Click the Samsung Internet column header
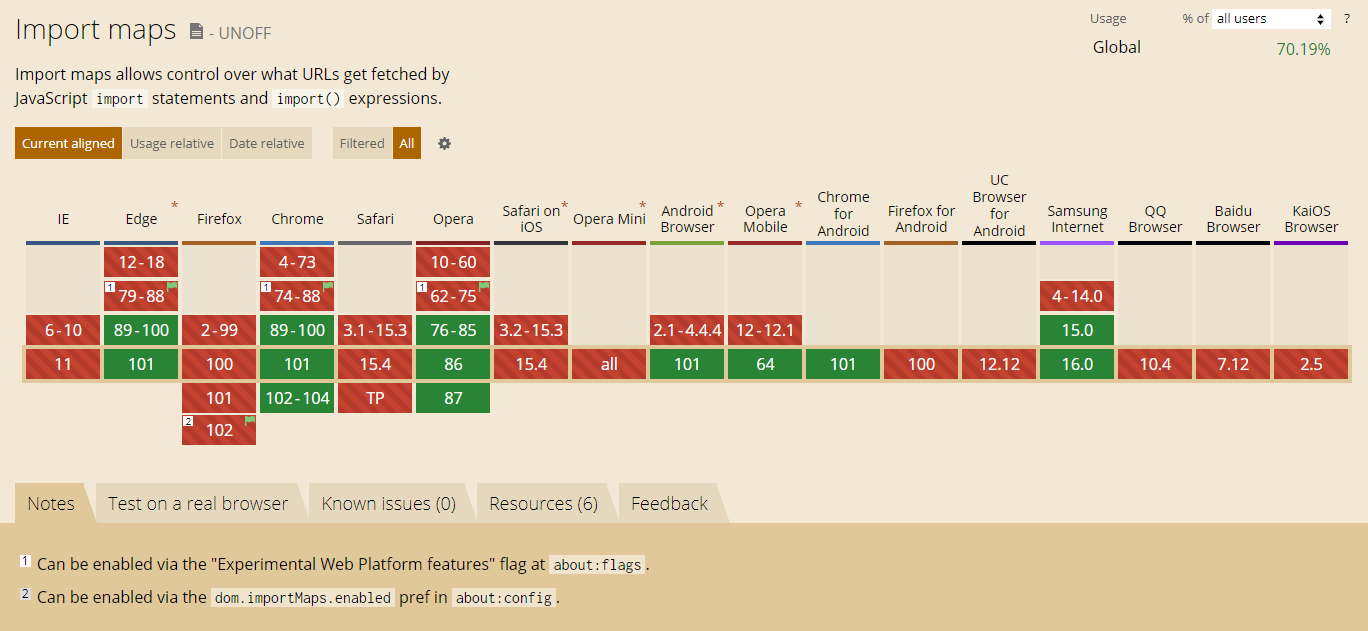Viewport: 1368px width, 631px height. click(x=1077, y=219)
